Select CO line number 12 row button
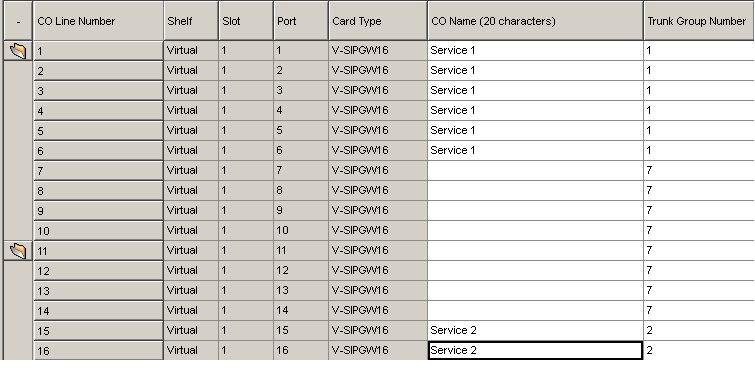The height and width of the screenshot is (369, 755). [98, 270]
